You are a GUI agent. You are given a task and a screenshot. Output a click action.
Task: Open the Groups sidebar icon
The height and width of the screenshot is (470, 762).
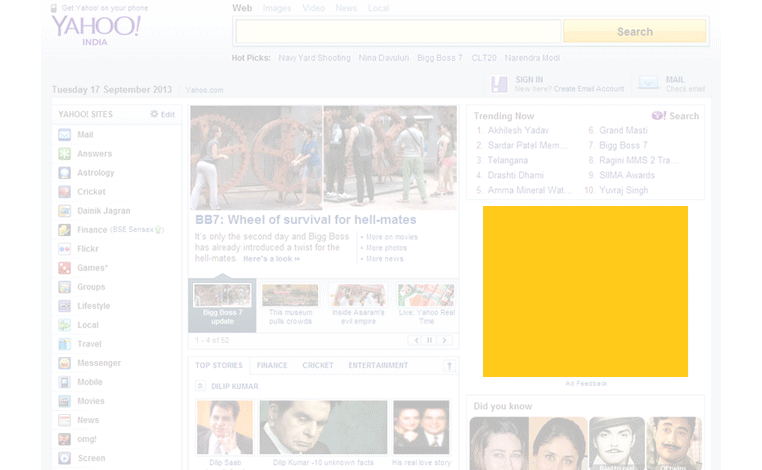[65, 287]
